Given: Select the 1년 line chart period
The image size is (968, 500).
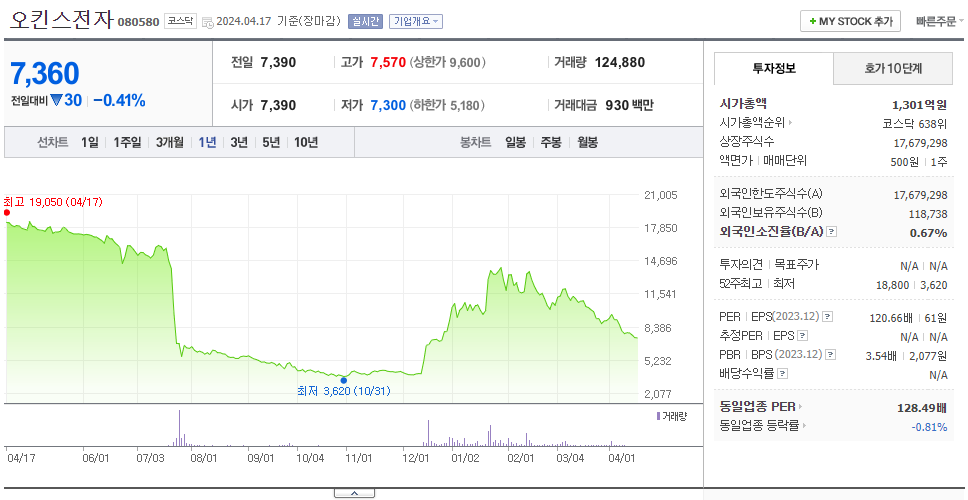Looking at the screenshot, I should point(207,143).
